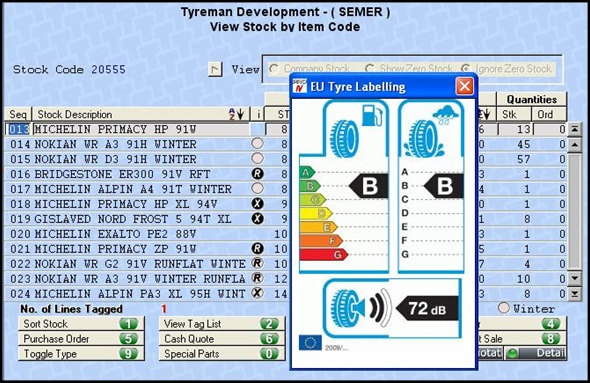Click winter indicator for MICHELIN ALPIN A4
The width and height of the screenshot is (590, 383).
tap(257, 188)
